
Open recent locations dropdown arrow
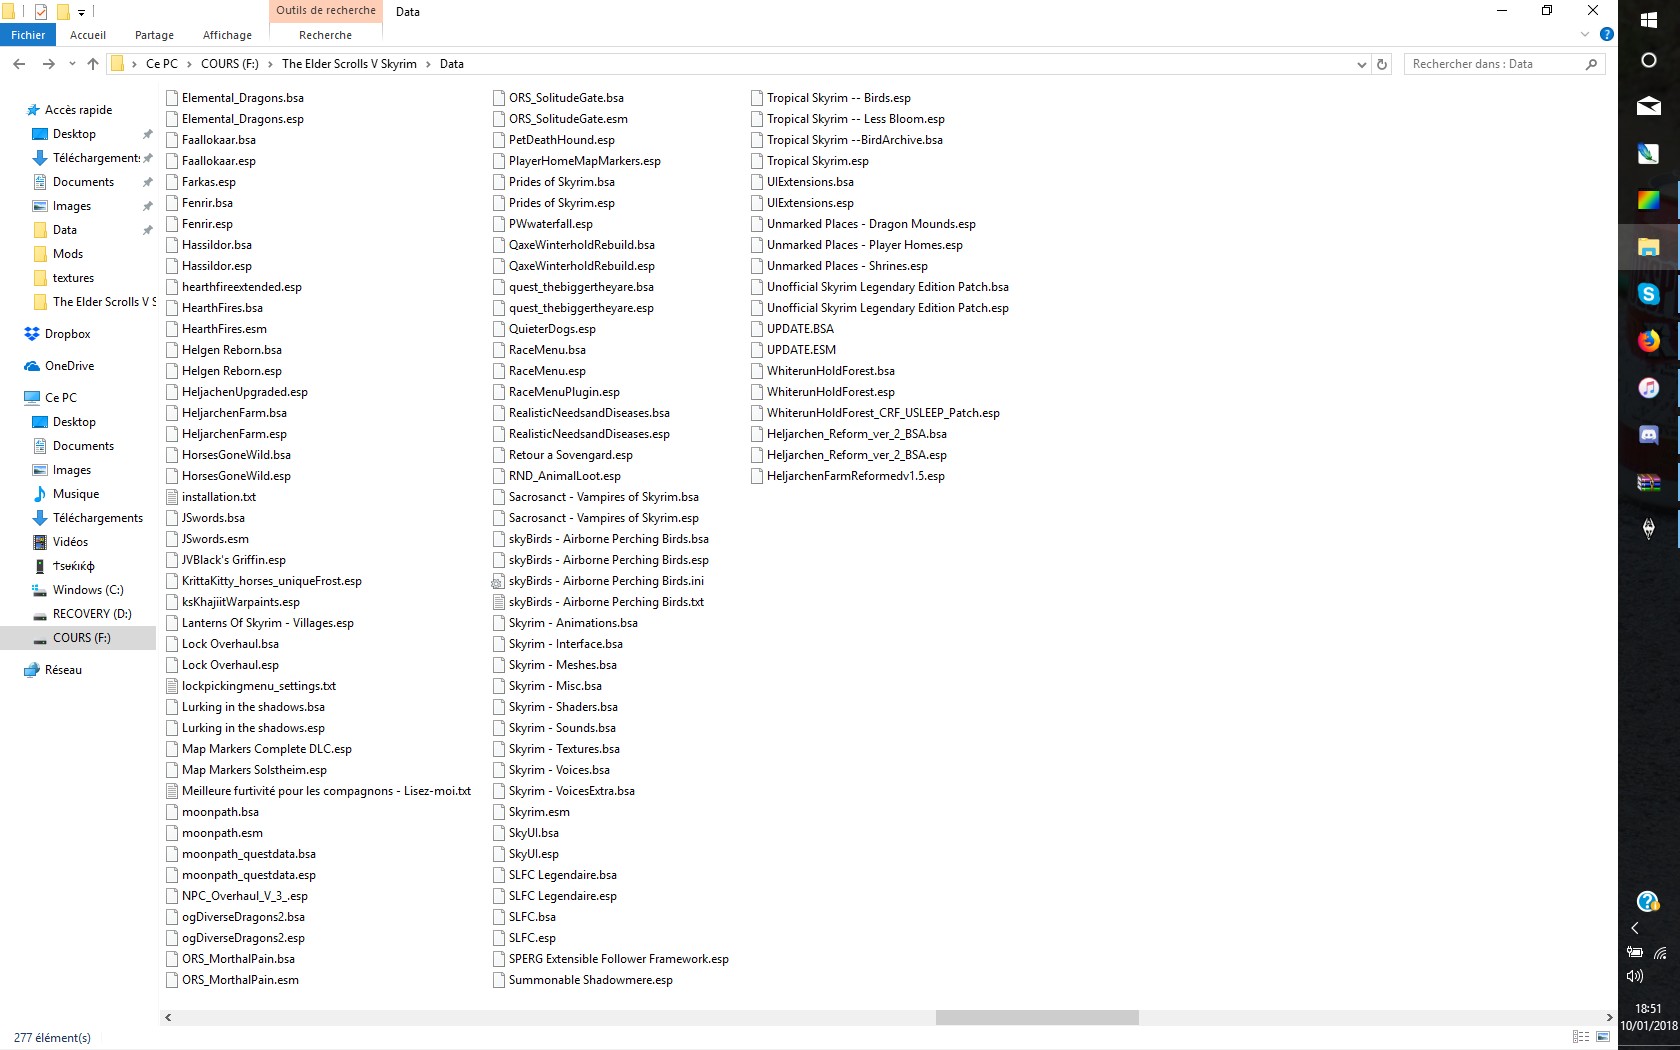[72, 64]
